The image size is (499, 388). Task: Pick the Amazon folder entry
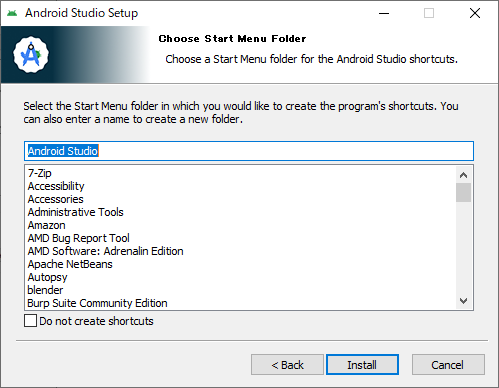[47, 225]
